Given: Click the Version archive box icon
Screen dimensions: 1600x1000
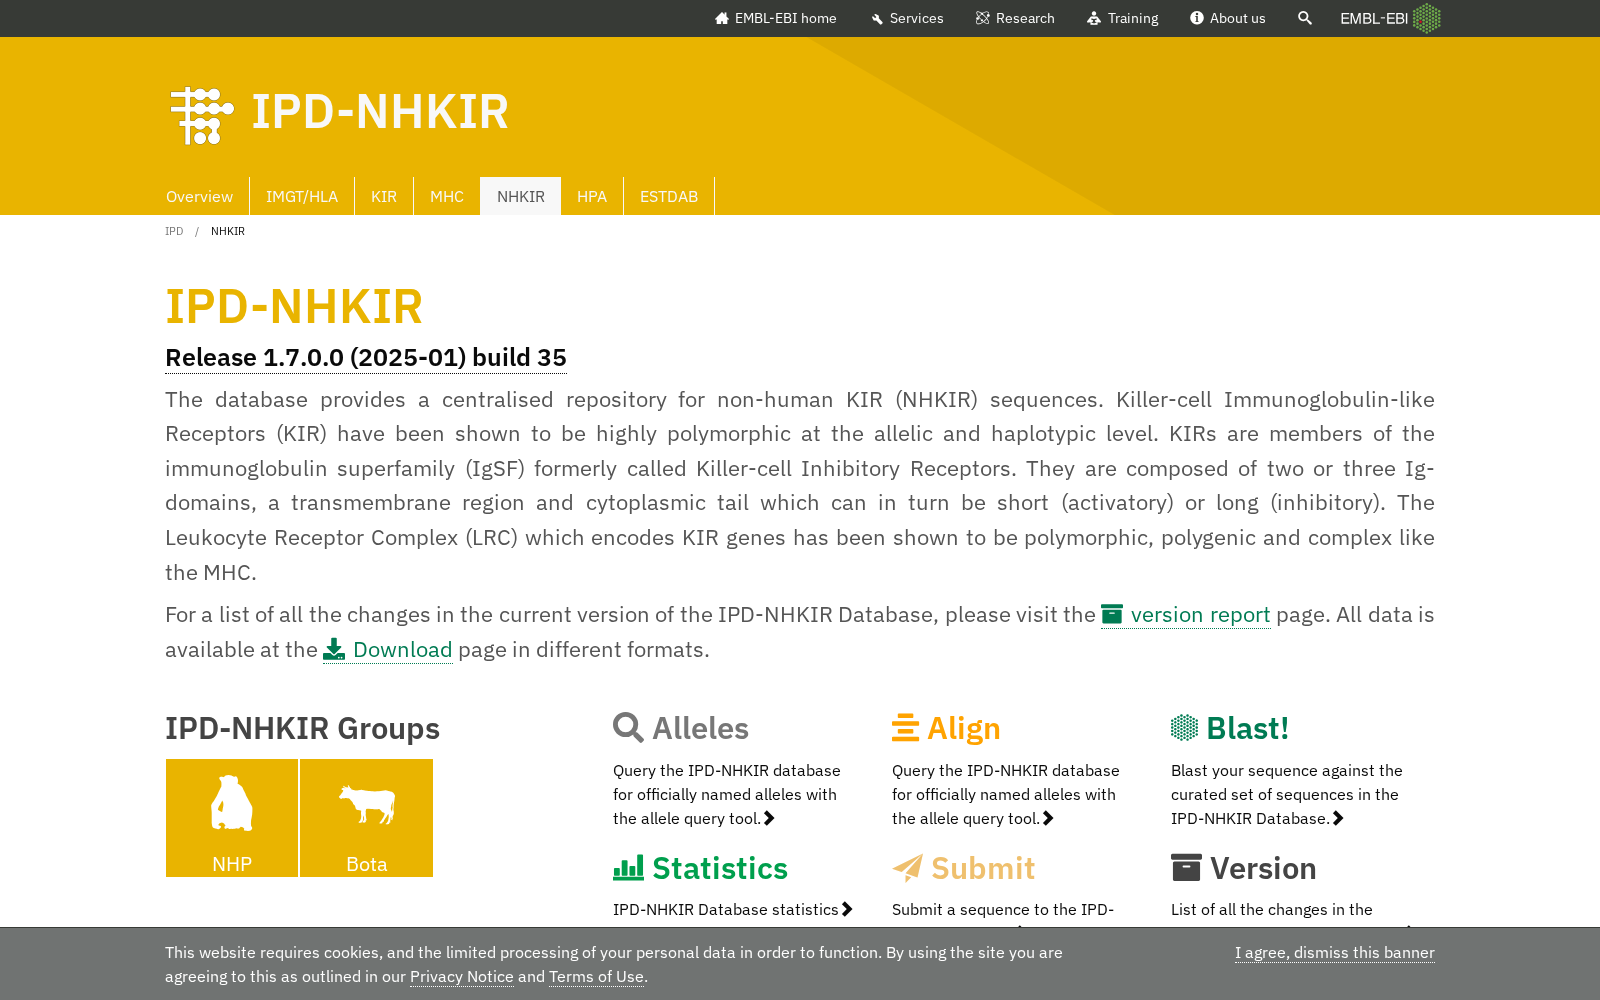Looking at the screenshot, I should pos(1186,868).
